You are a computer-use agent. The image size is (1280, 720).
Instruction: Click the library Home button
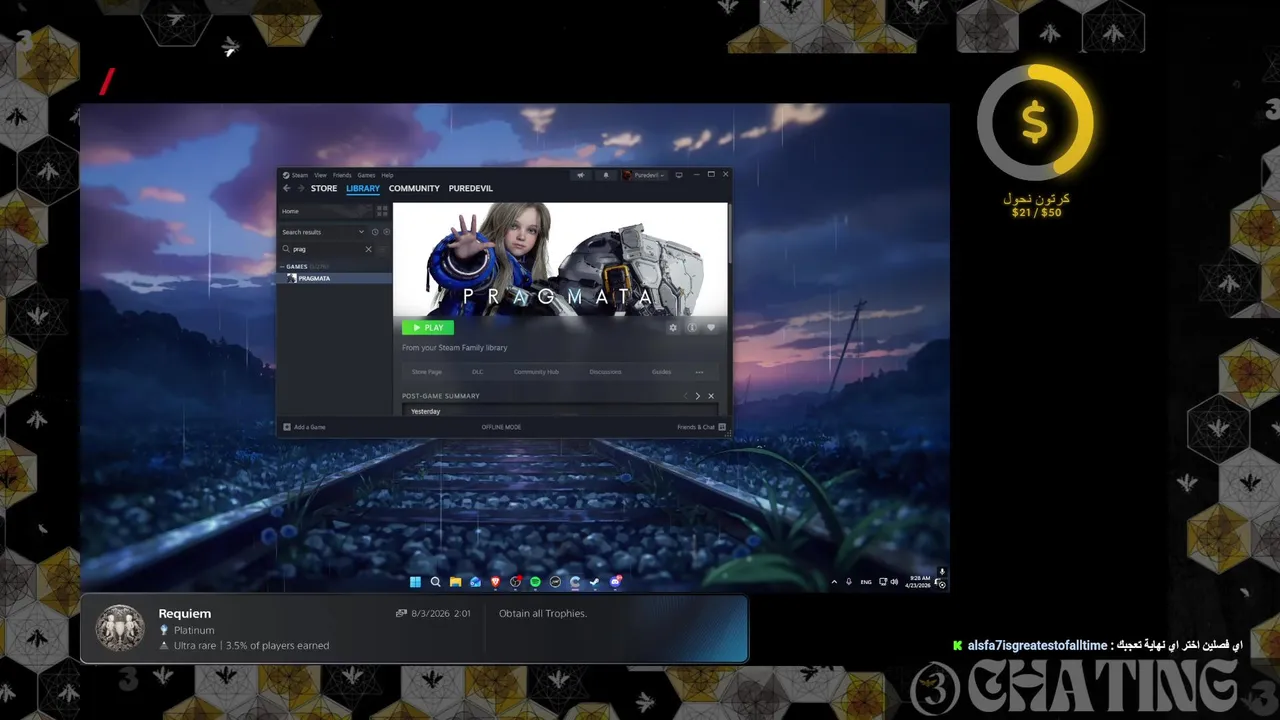(324, 211)
